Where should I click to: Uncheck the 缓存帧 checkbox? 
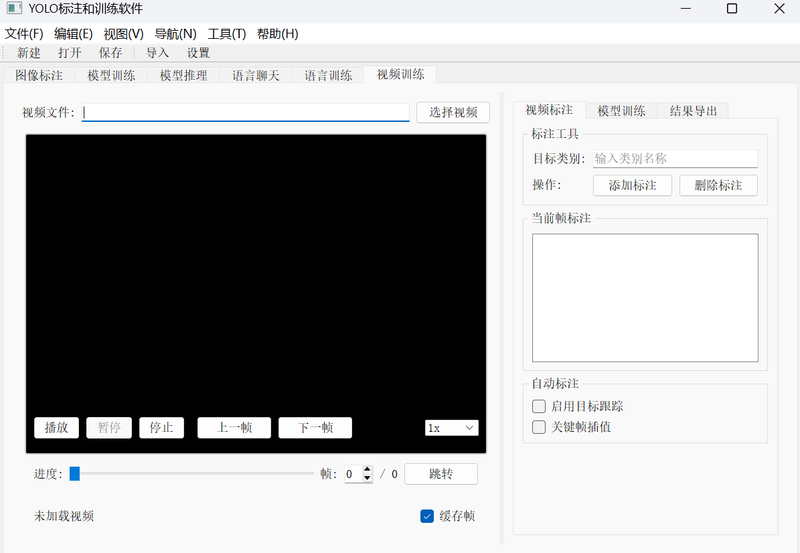coord(427,516)
